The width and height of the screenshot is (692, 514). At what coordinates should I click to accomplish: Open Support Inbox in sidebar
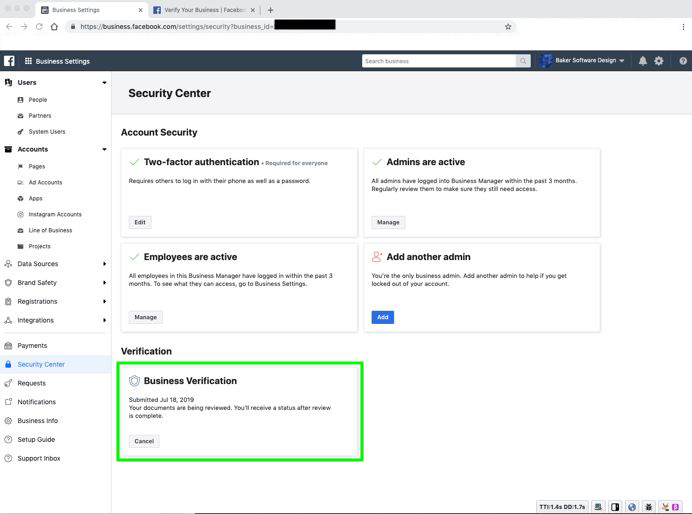pyautogui.click(x=38, y=458)
